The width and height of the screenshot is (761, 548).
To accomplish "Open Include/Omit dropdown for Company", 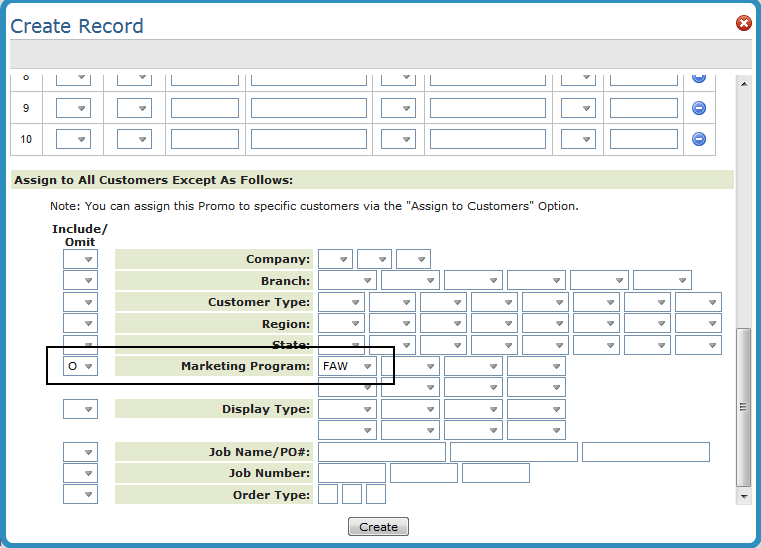I will click(x=80, y=260).
